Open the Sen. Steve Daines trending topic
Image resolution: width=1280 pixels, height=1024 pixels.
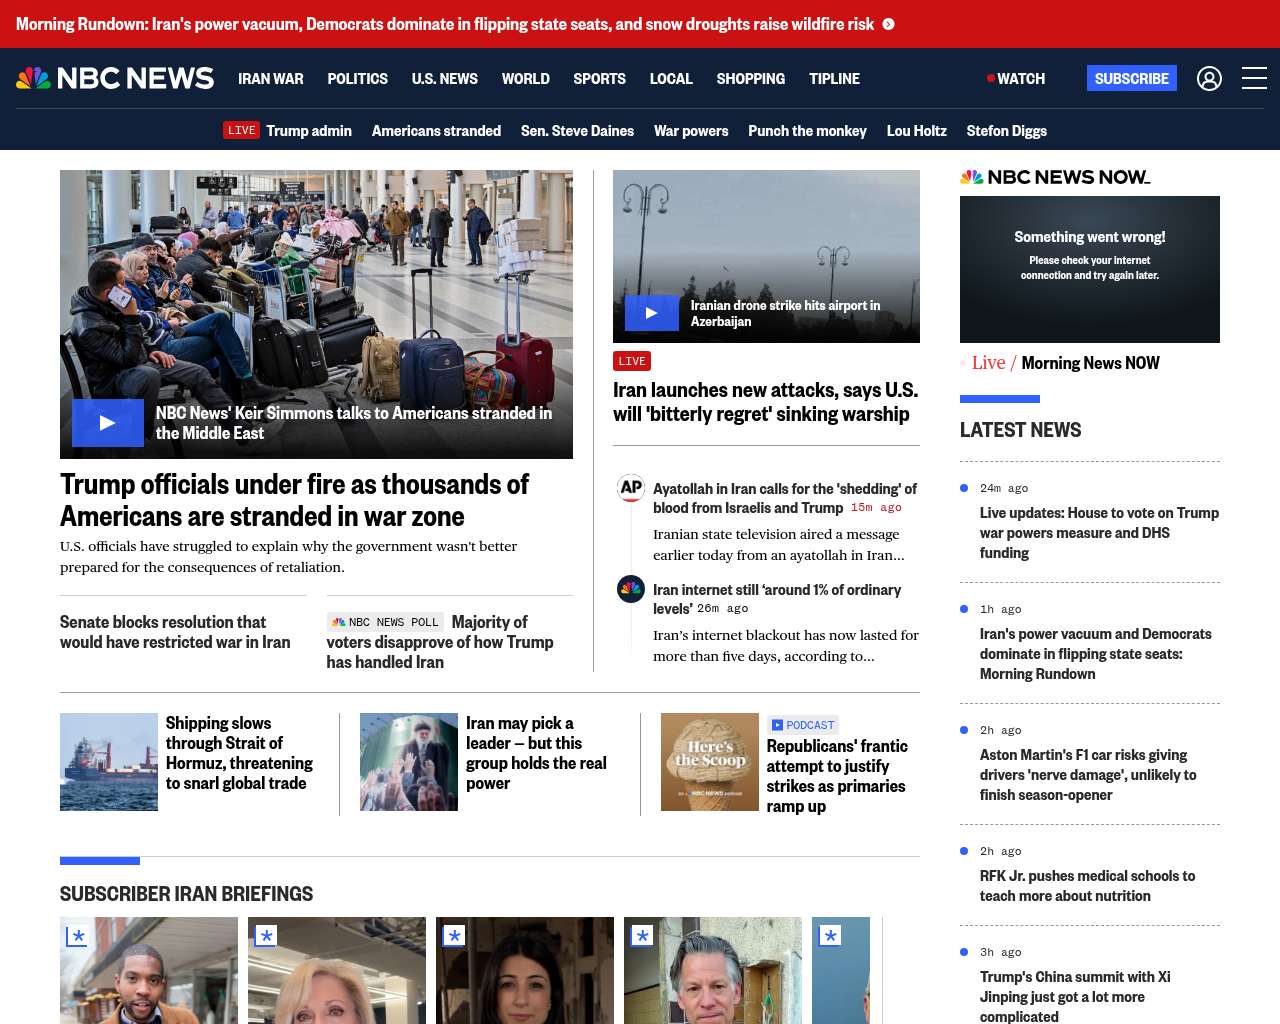[x=577, y=131]
